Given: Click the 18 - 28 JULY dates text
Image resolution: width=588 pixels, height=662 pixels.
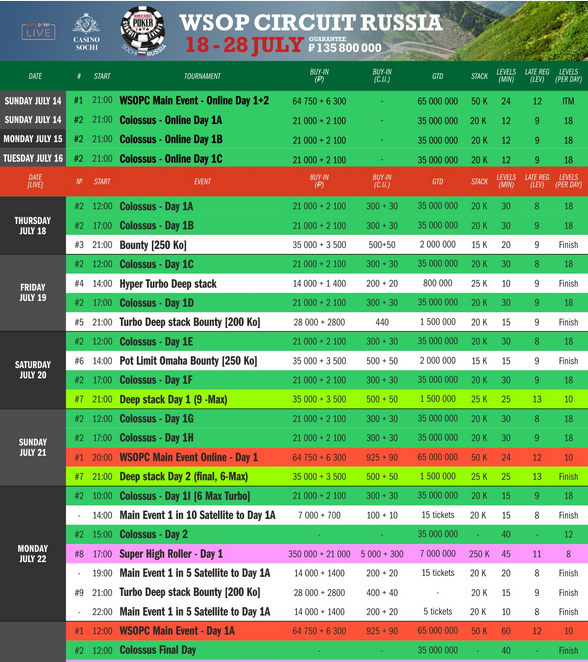Looking at the screenshot, I should (244, 45).
